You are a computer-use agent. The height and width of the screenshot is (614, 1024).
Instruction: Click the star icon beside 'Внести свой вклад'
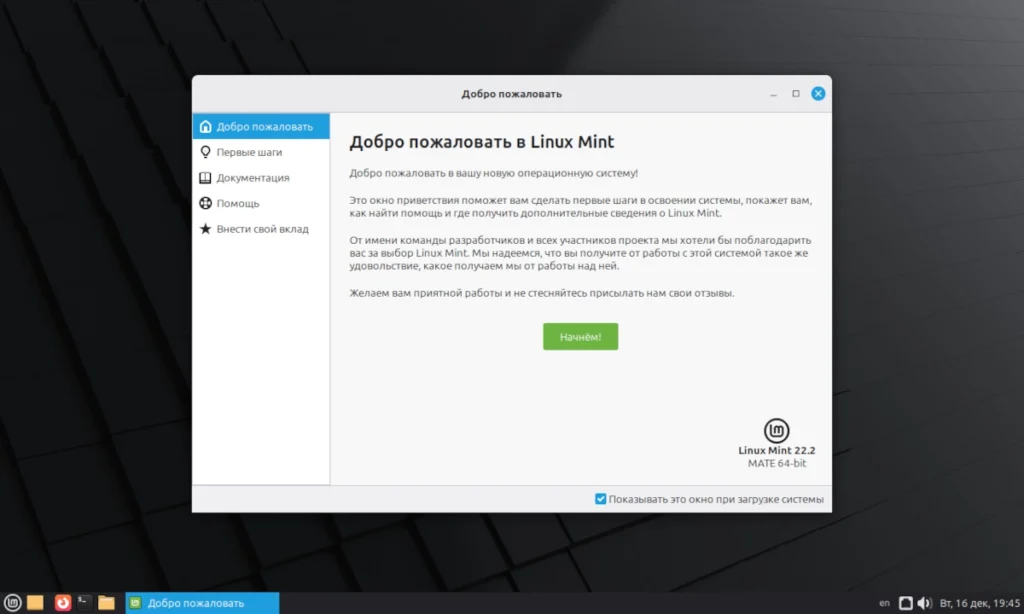point(205,229)
